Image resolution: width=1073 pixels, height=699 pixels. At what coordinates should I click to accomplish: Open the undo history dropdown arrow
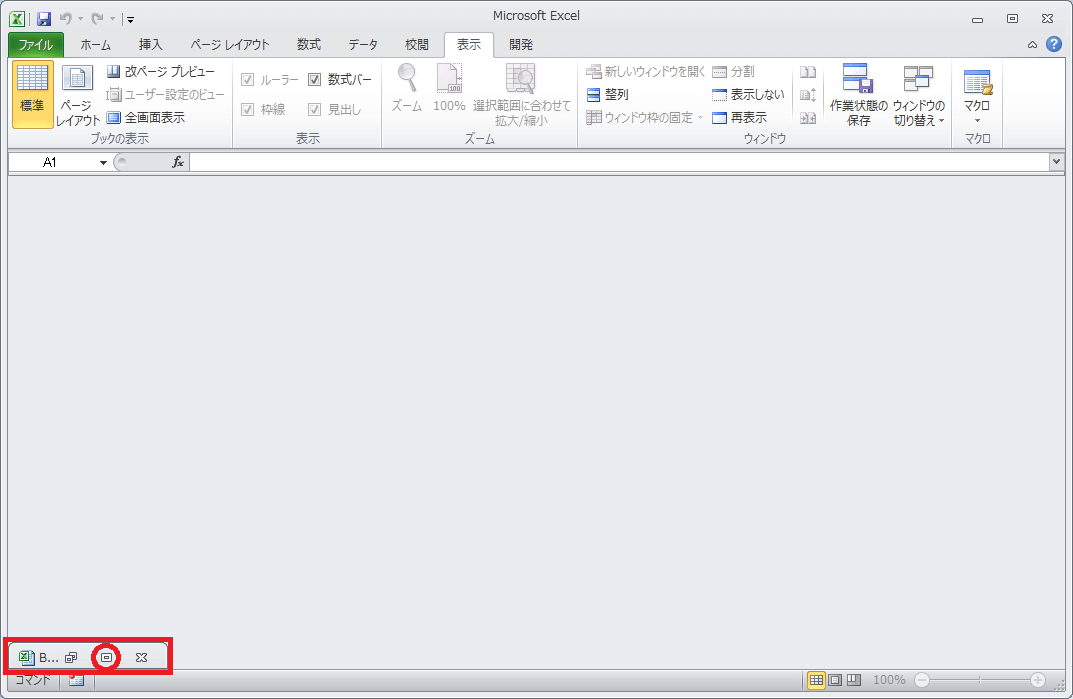tap(80, 19)
